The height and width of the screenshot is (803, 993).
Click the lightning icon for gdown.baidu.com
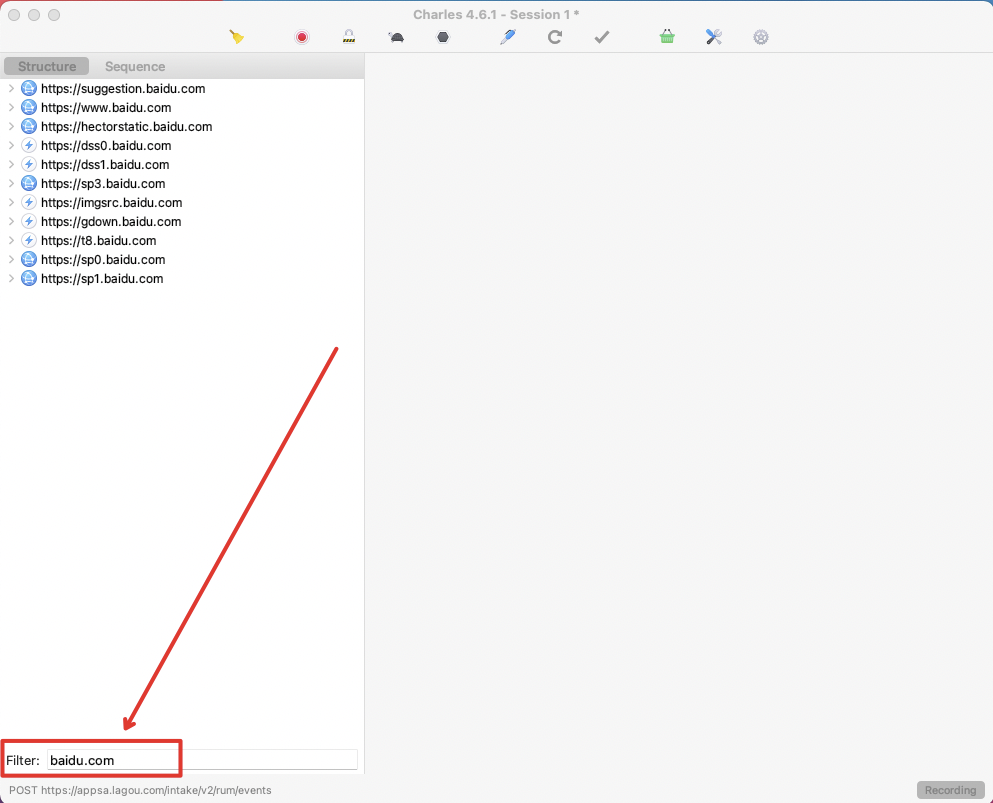[28, 222]
